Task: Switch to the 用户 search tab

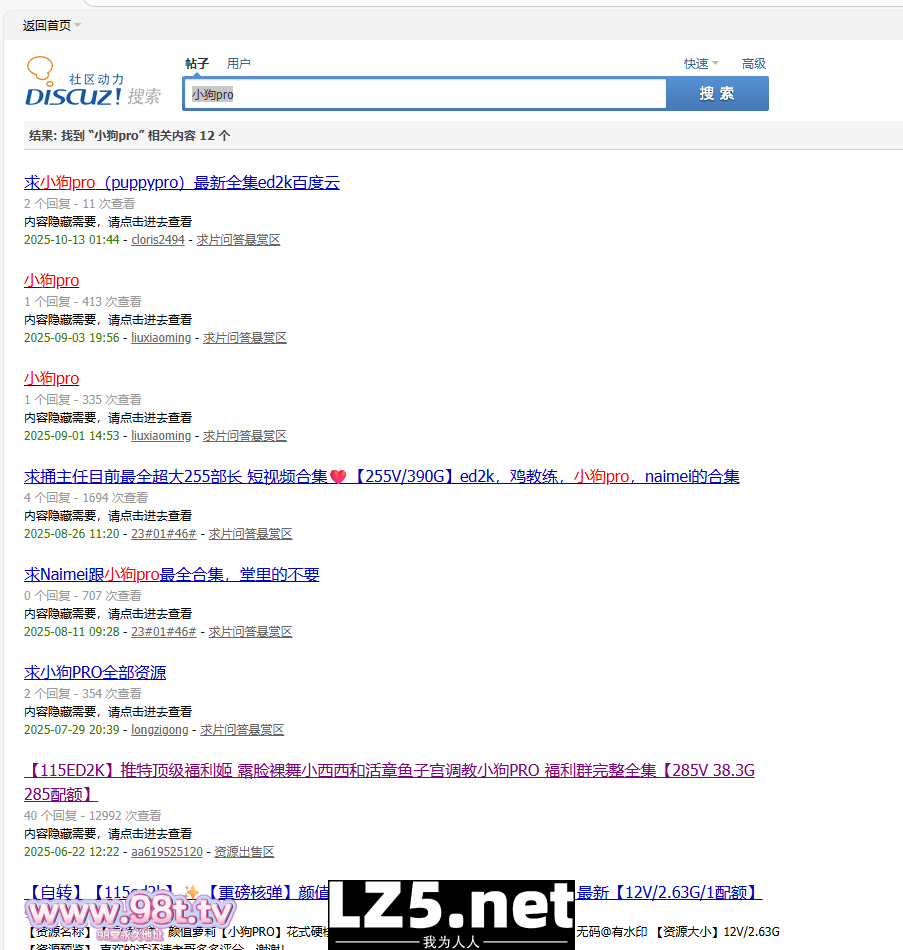Action: tap(239, 62)
